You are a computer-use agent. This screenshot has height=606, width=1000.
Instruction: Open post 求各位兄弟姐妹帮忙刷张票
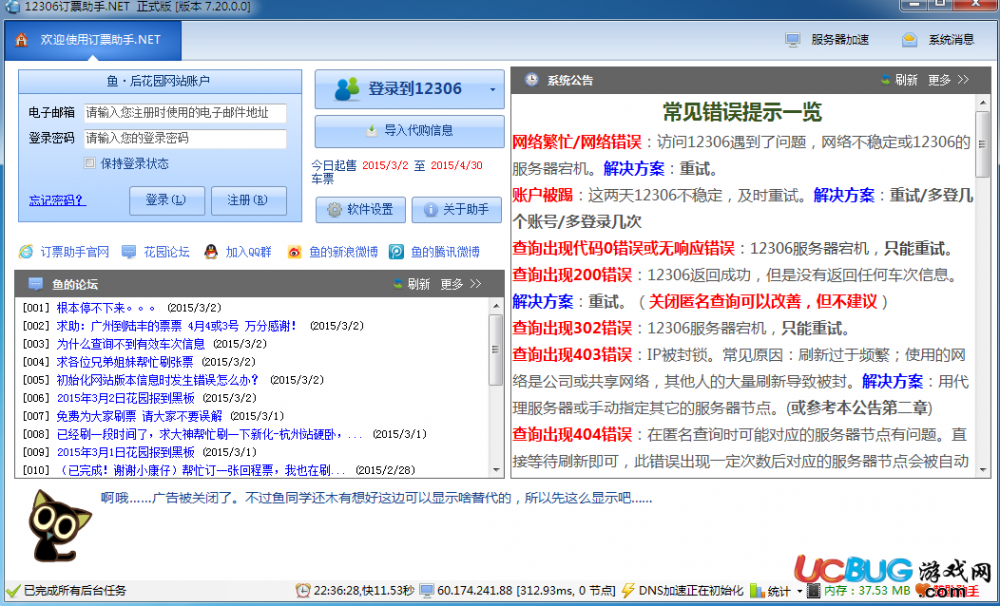click(125, 362)
